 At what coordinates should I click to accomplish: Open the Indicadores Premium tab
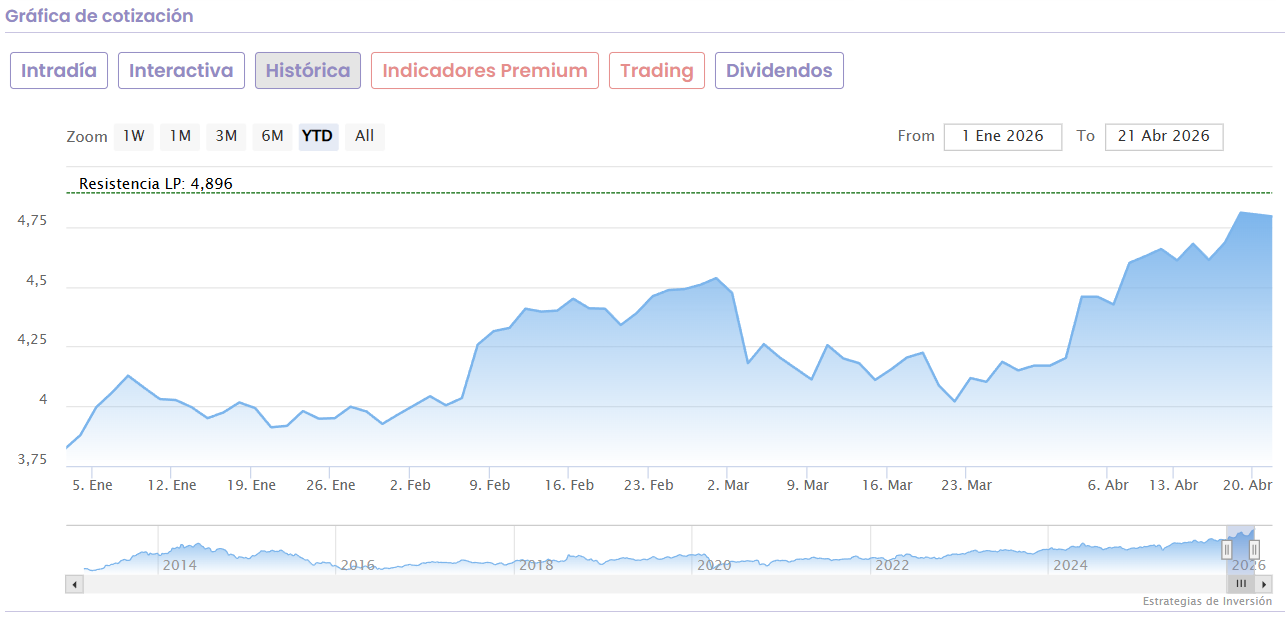point(485,71)
